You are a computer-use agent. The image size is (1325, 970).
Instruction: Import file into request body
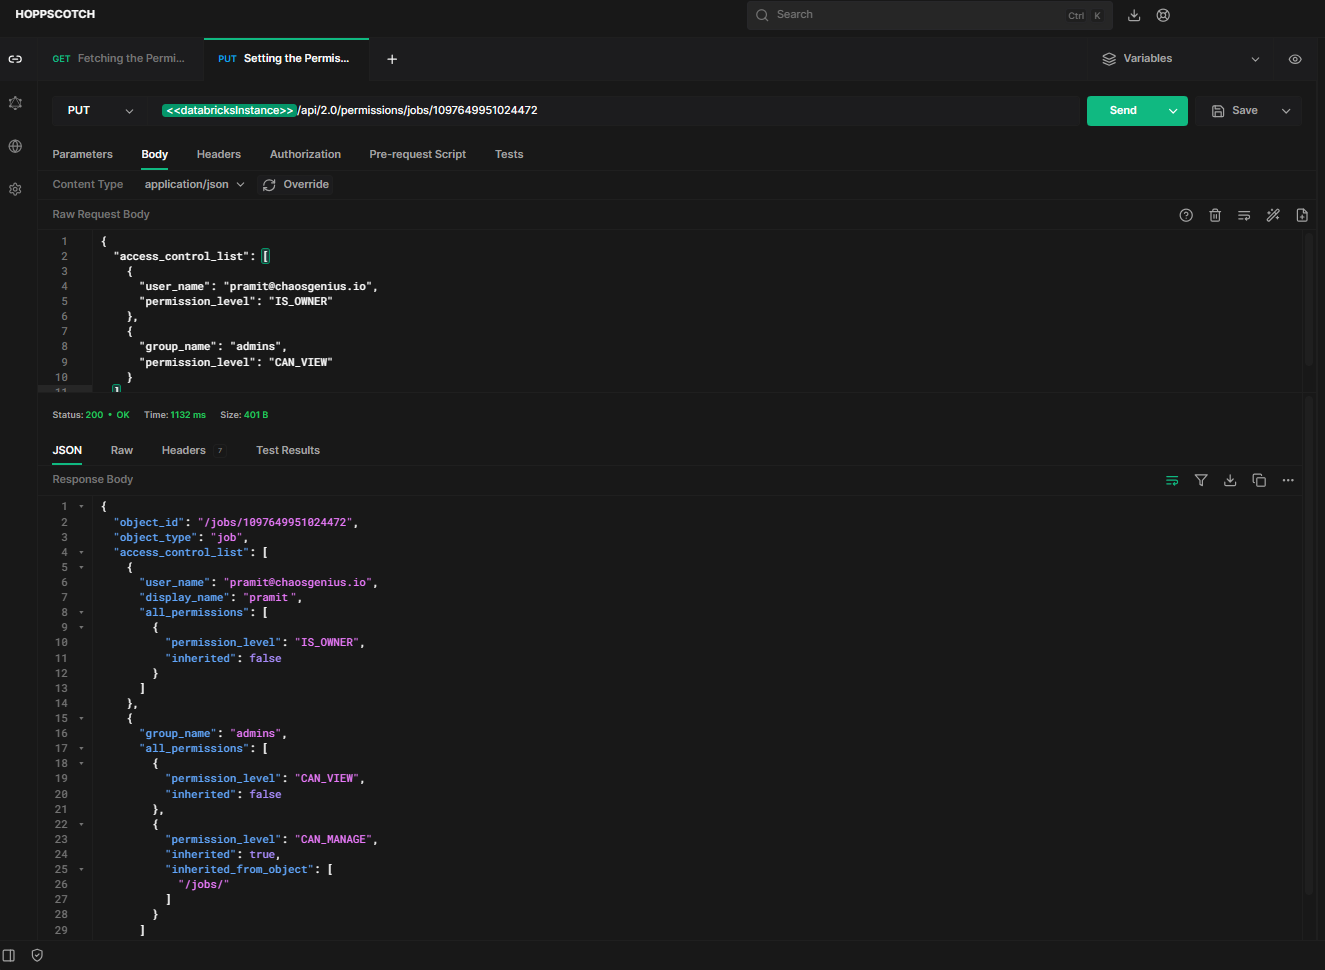tap(1302, 215)
